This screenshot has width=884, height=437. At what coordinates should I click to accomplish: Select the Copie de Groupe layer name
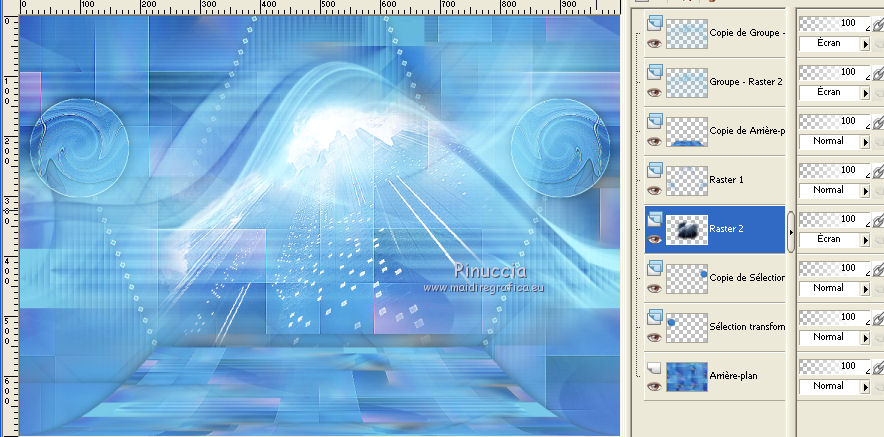tap(747, 33)
